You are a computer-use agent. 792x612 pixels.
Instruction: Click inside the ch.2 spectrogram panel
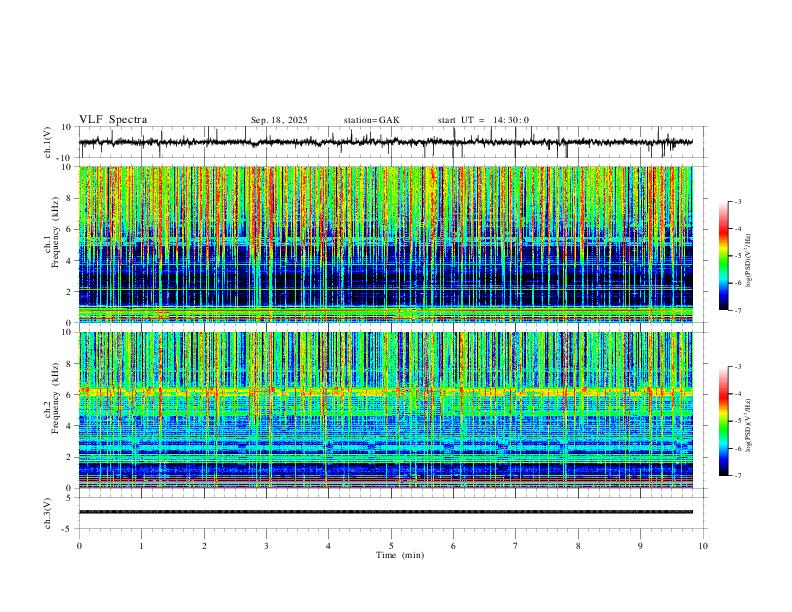386,410
